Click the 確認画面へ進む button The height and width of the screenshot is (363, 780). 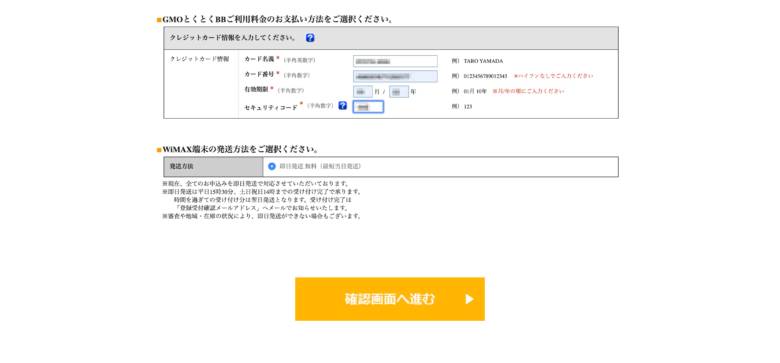click(x=390, y=299)
